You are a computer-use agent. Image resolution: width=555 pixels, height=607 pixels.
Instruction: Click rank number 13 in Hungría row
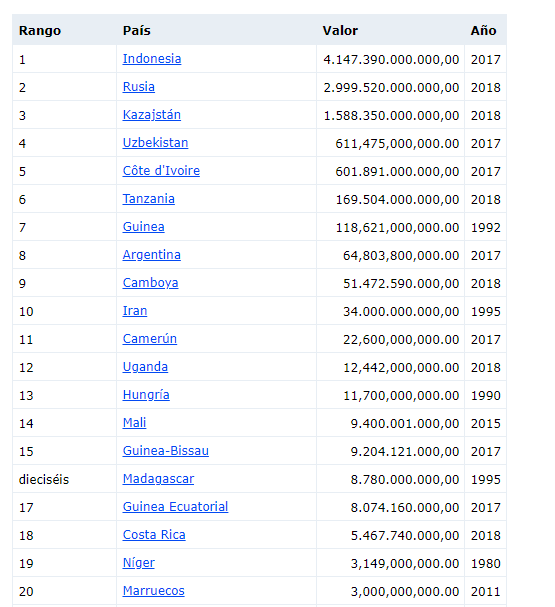(x=26, y=396)
